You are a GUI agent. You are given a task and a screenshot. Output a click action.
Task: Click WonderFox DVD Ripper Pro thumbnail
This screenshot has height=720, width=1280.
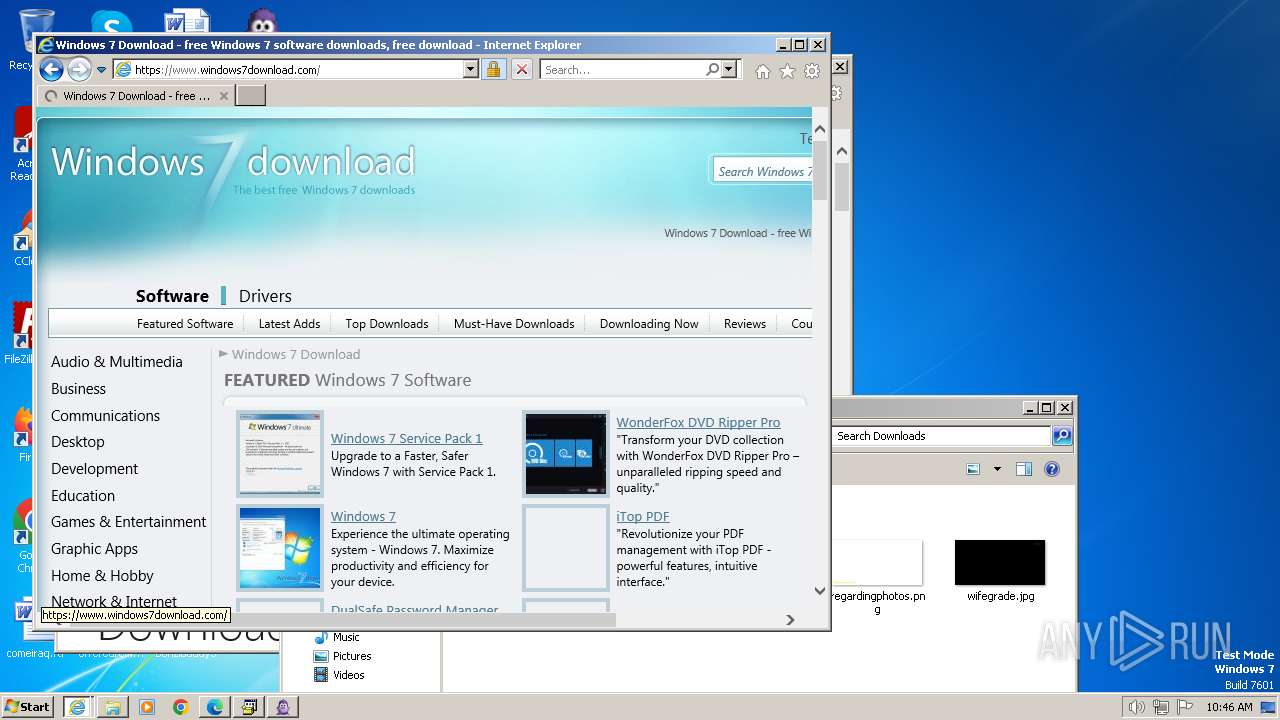pos(565,454)
